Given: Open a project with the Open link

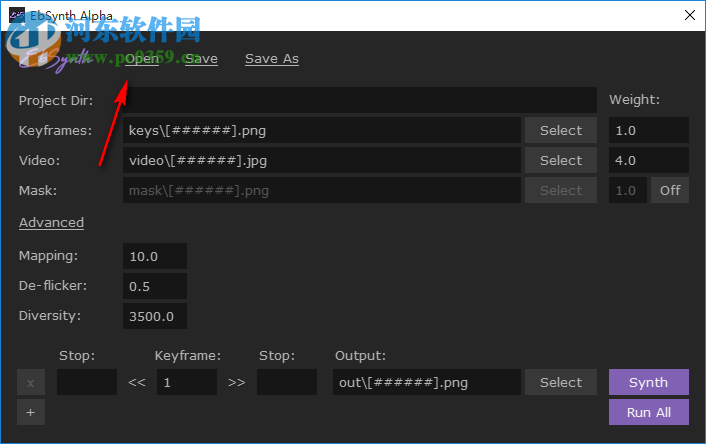Looking at the screenshot, I should (x=142, y=59).
